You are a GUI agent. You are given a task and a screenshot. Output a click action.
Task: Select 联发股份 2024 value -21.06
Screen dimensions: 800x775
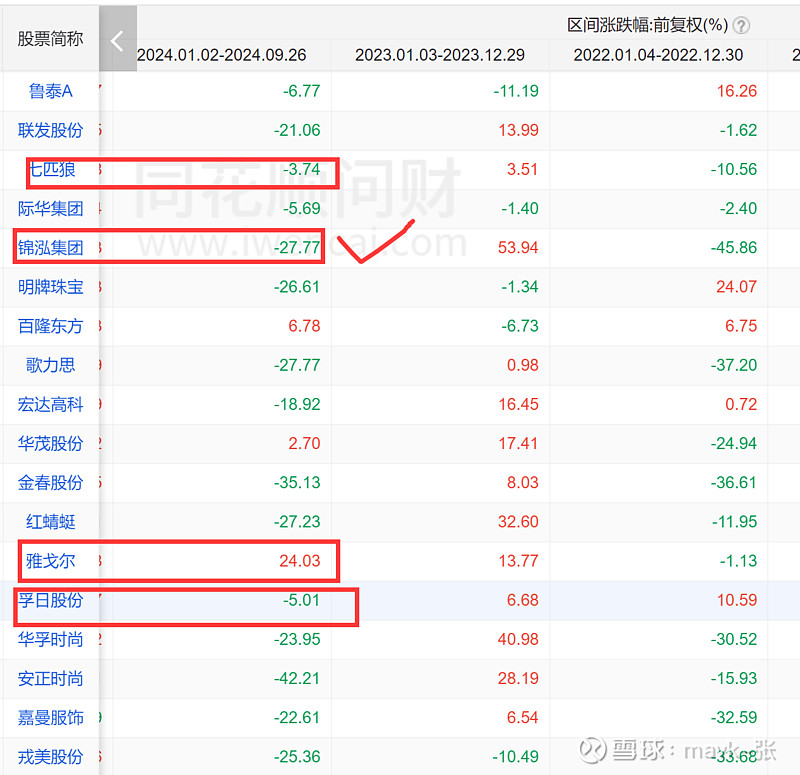pyautogui.click(x=297, y=131)
